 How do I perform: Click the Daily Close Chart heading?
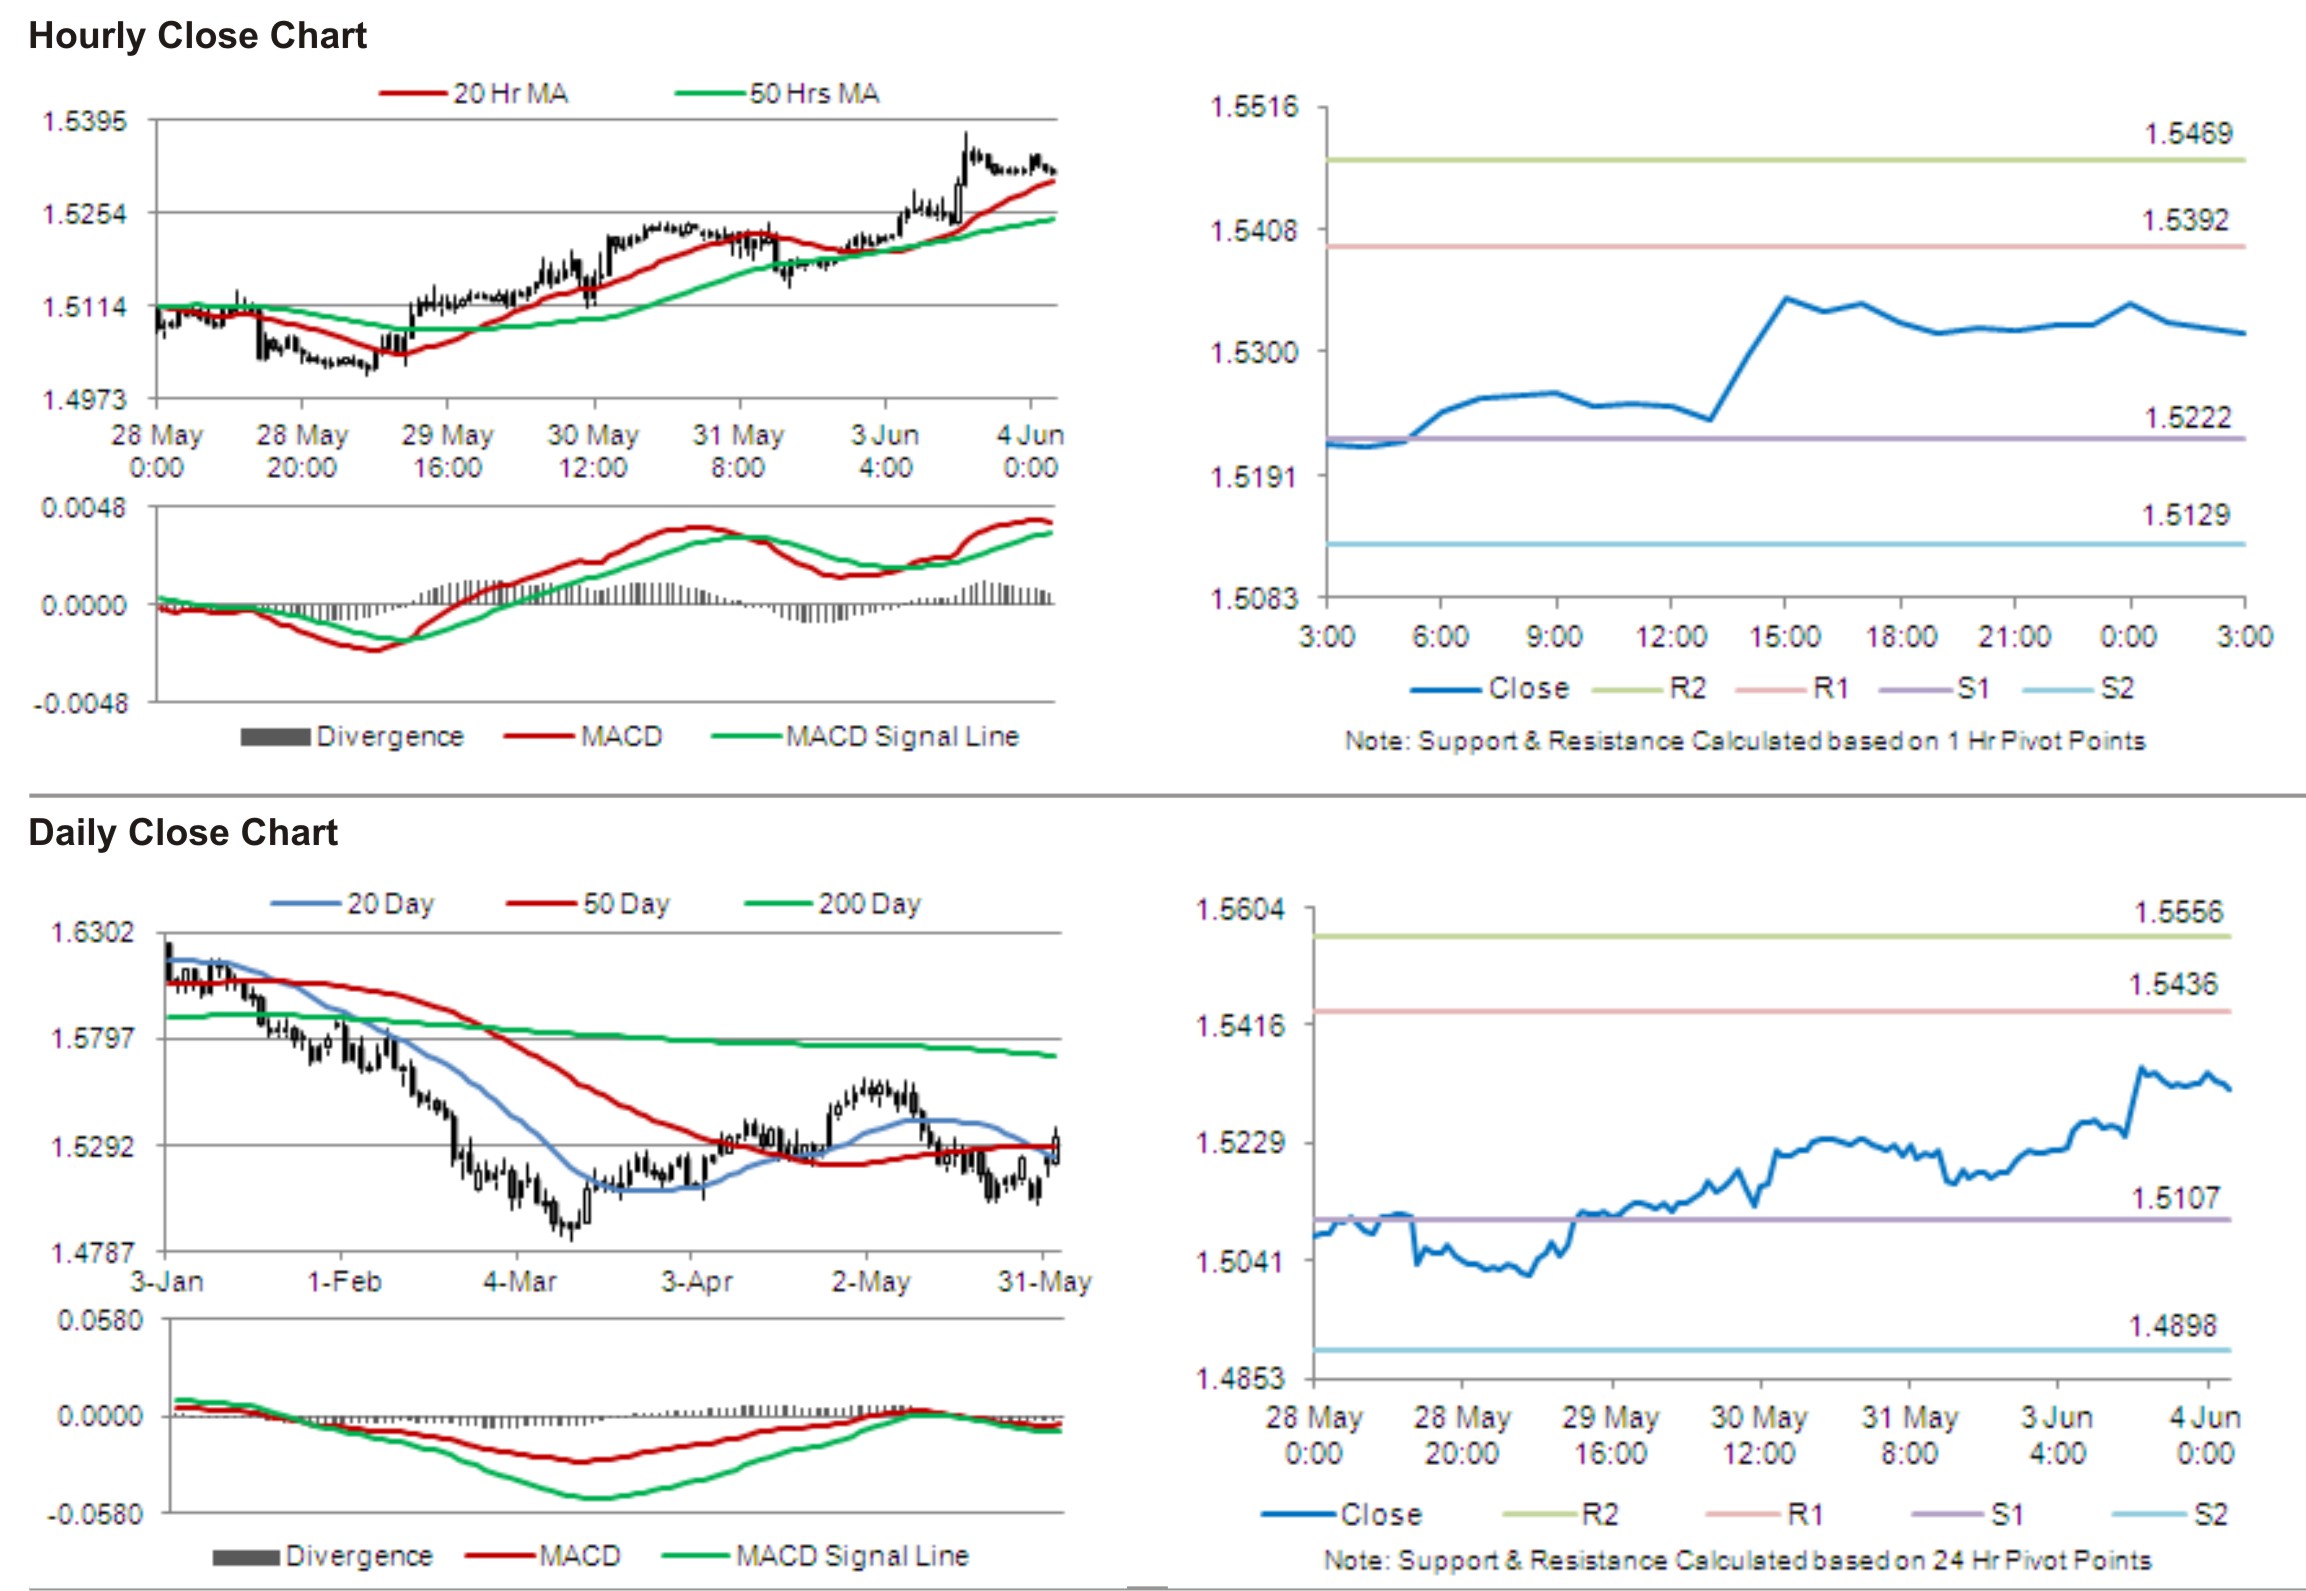click(x=183, y=832)
